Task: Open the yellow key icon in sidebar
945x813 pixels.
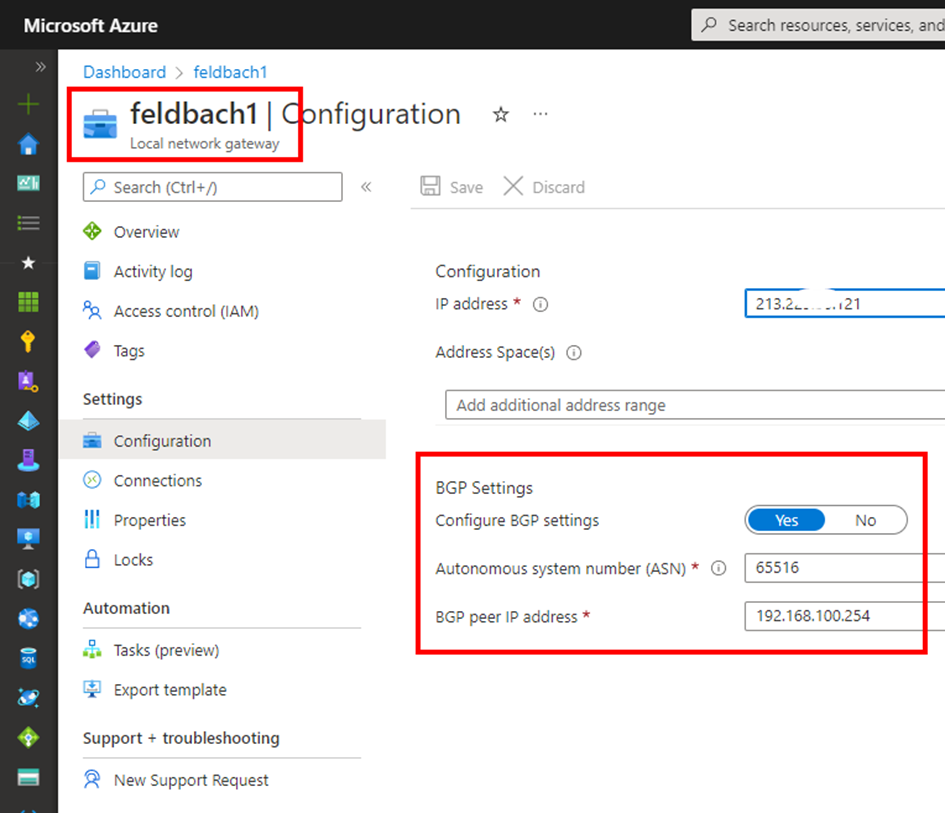Action: coord(28,341)
